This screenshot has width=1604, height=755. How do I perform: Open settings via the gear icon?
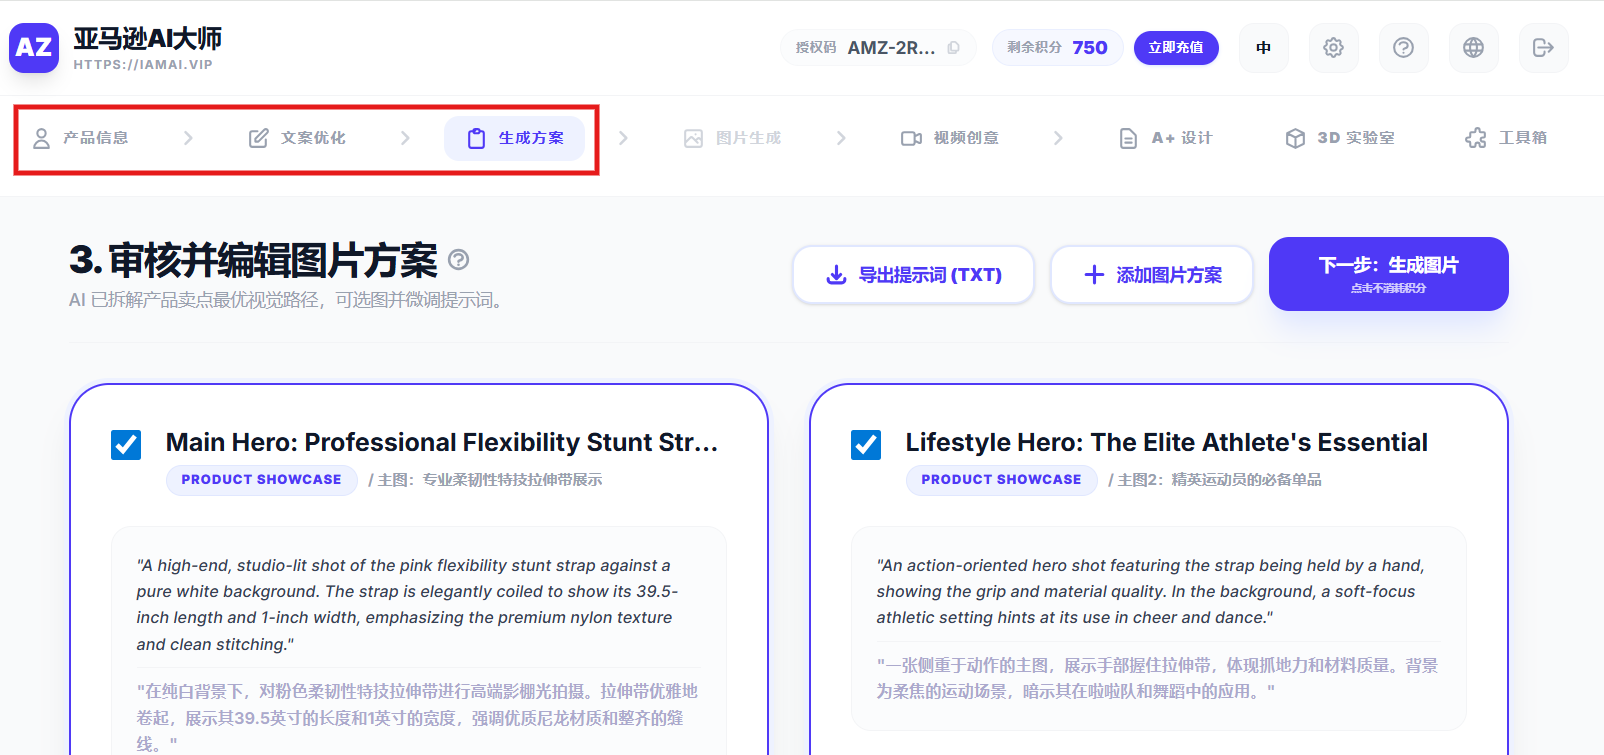click(x=1333, y=48)
